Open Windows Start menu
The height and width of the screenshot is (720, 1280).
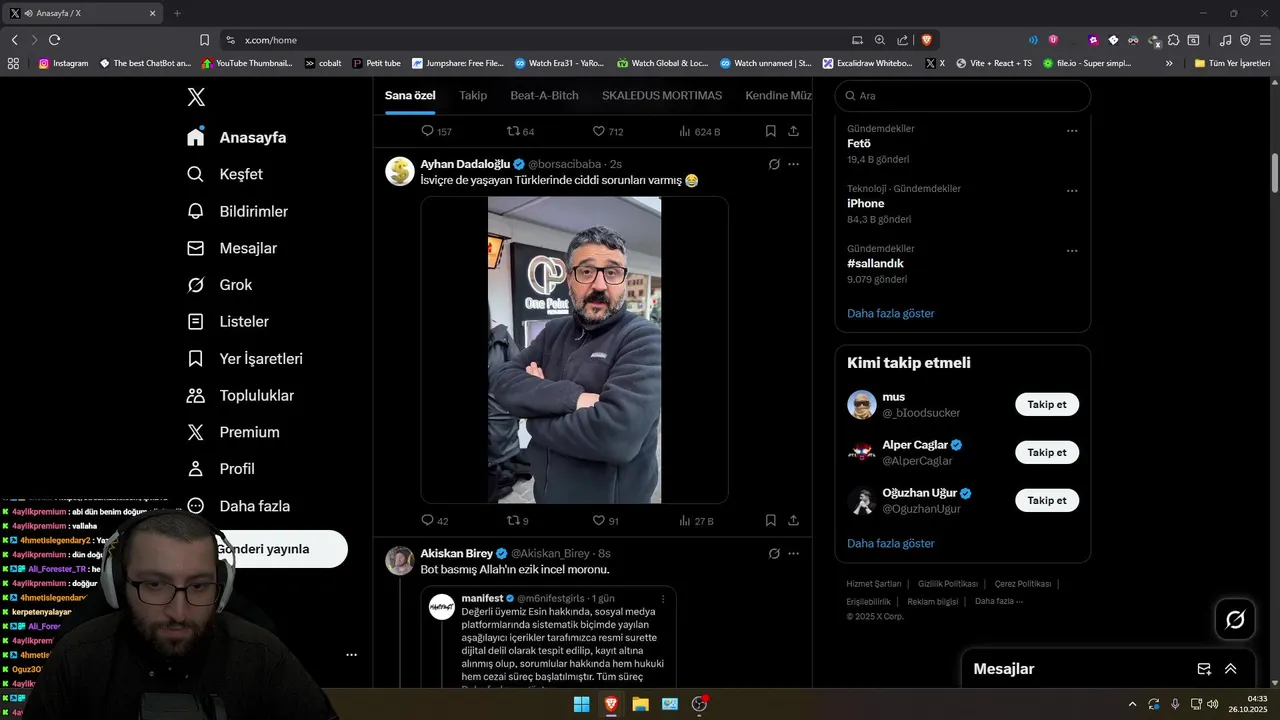(581, 704)
